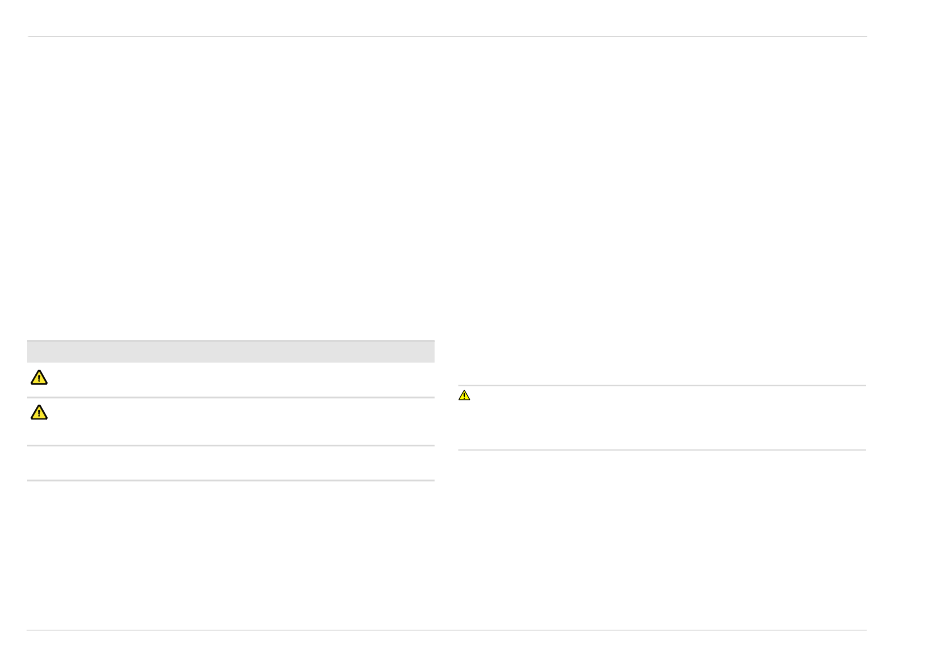Screen dimensions: 950x657
Task: Select the gray table header bar
Action: click(x=231, y=352)
